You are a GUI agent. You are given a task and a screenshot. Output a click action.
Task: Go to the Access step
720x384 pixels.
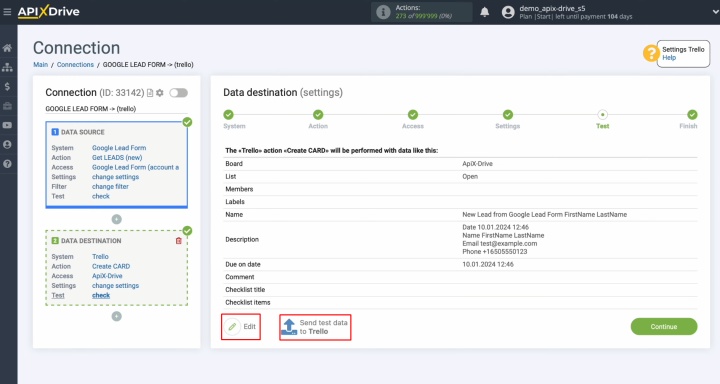pyautogui.click(x=413, y=115)
